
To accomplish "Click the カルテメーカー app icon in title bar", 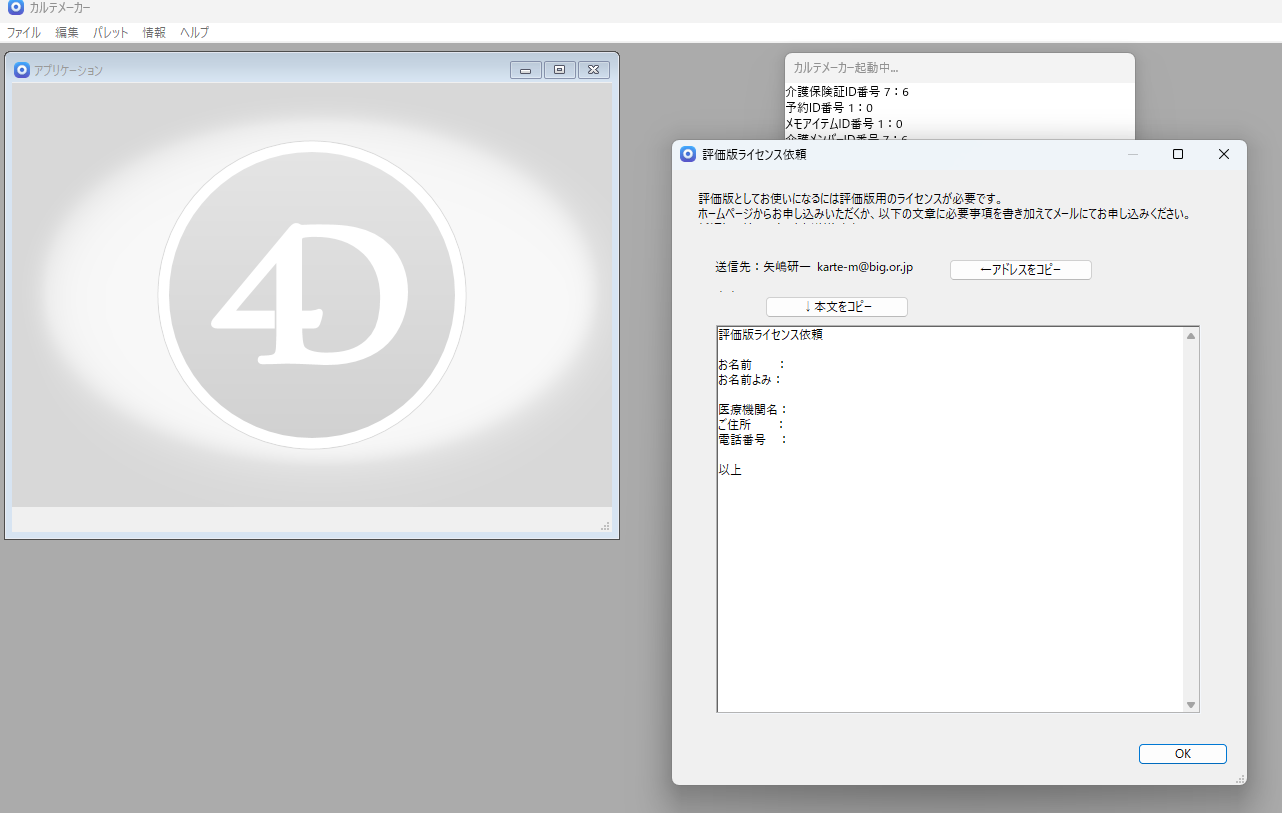I will click(15, 8).
